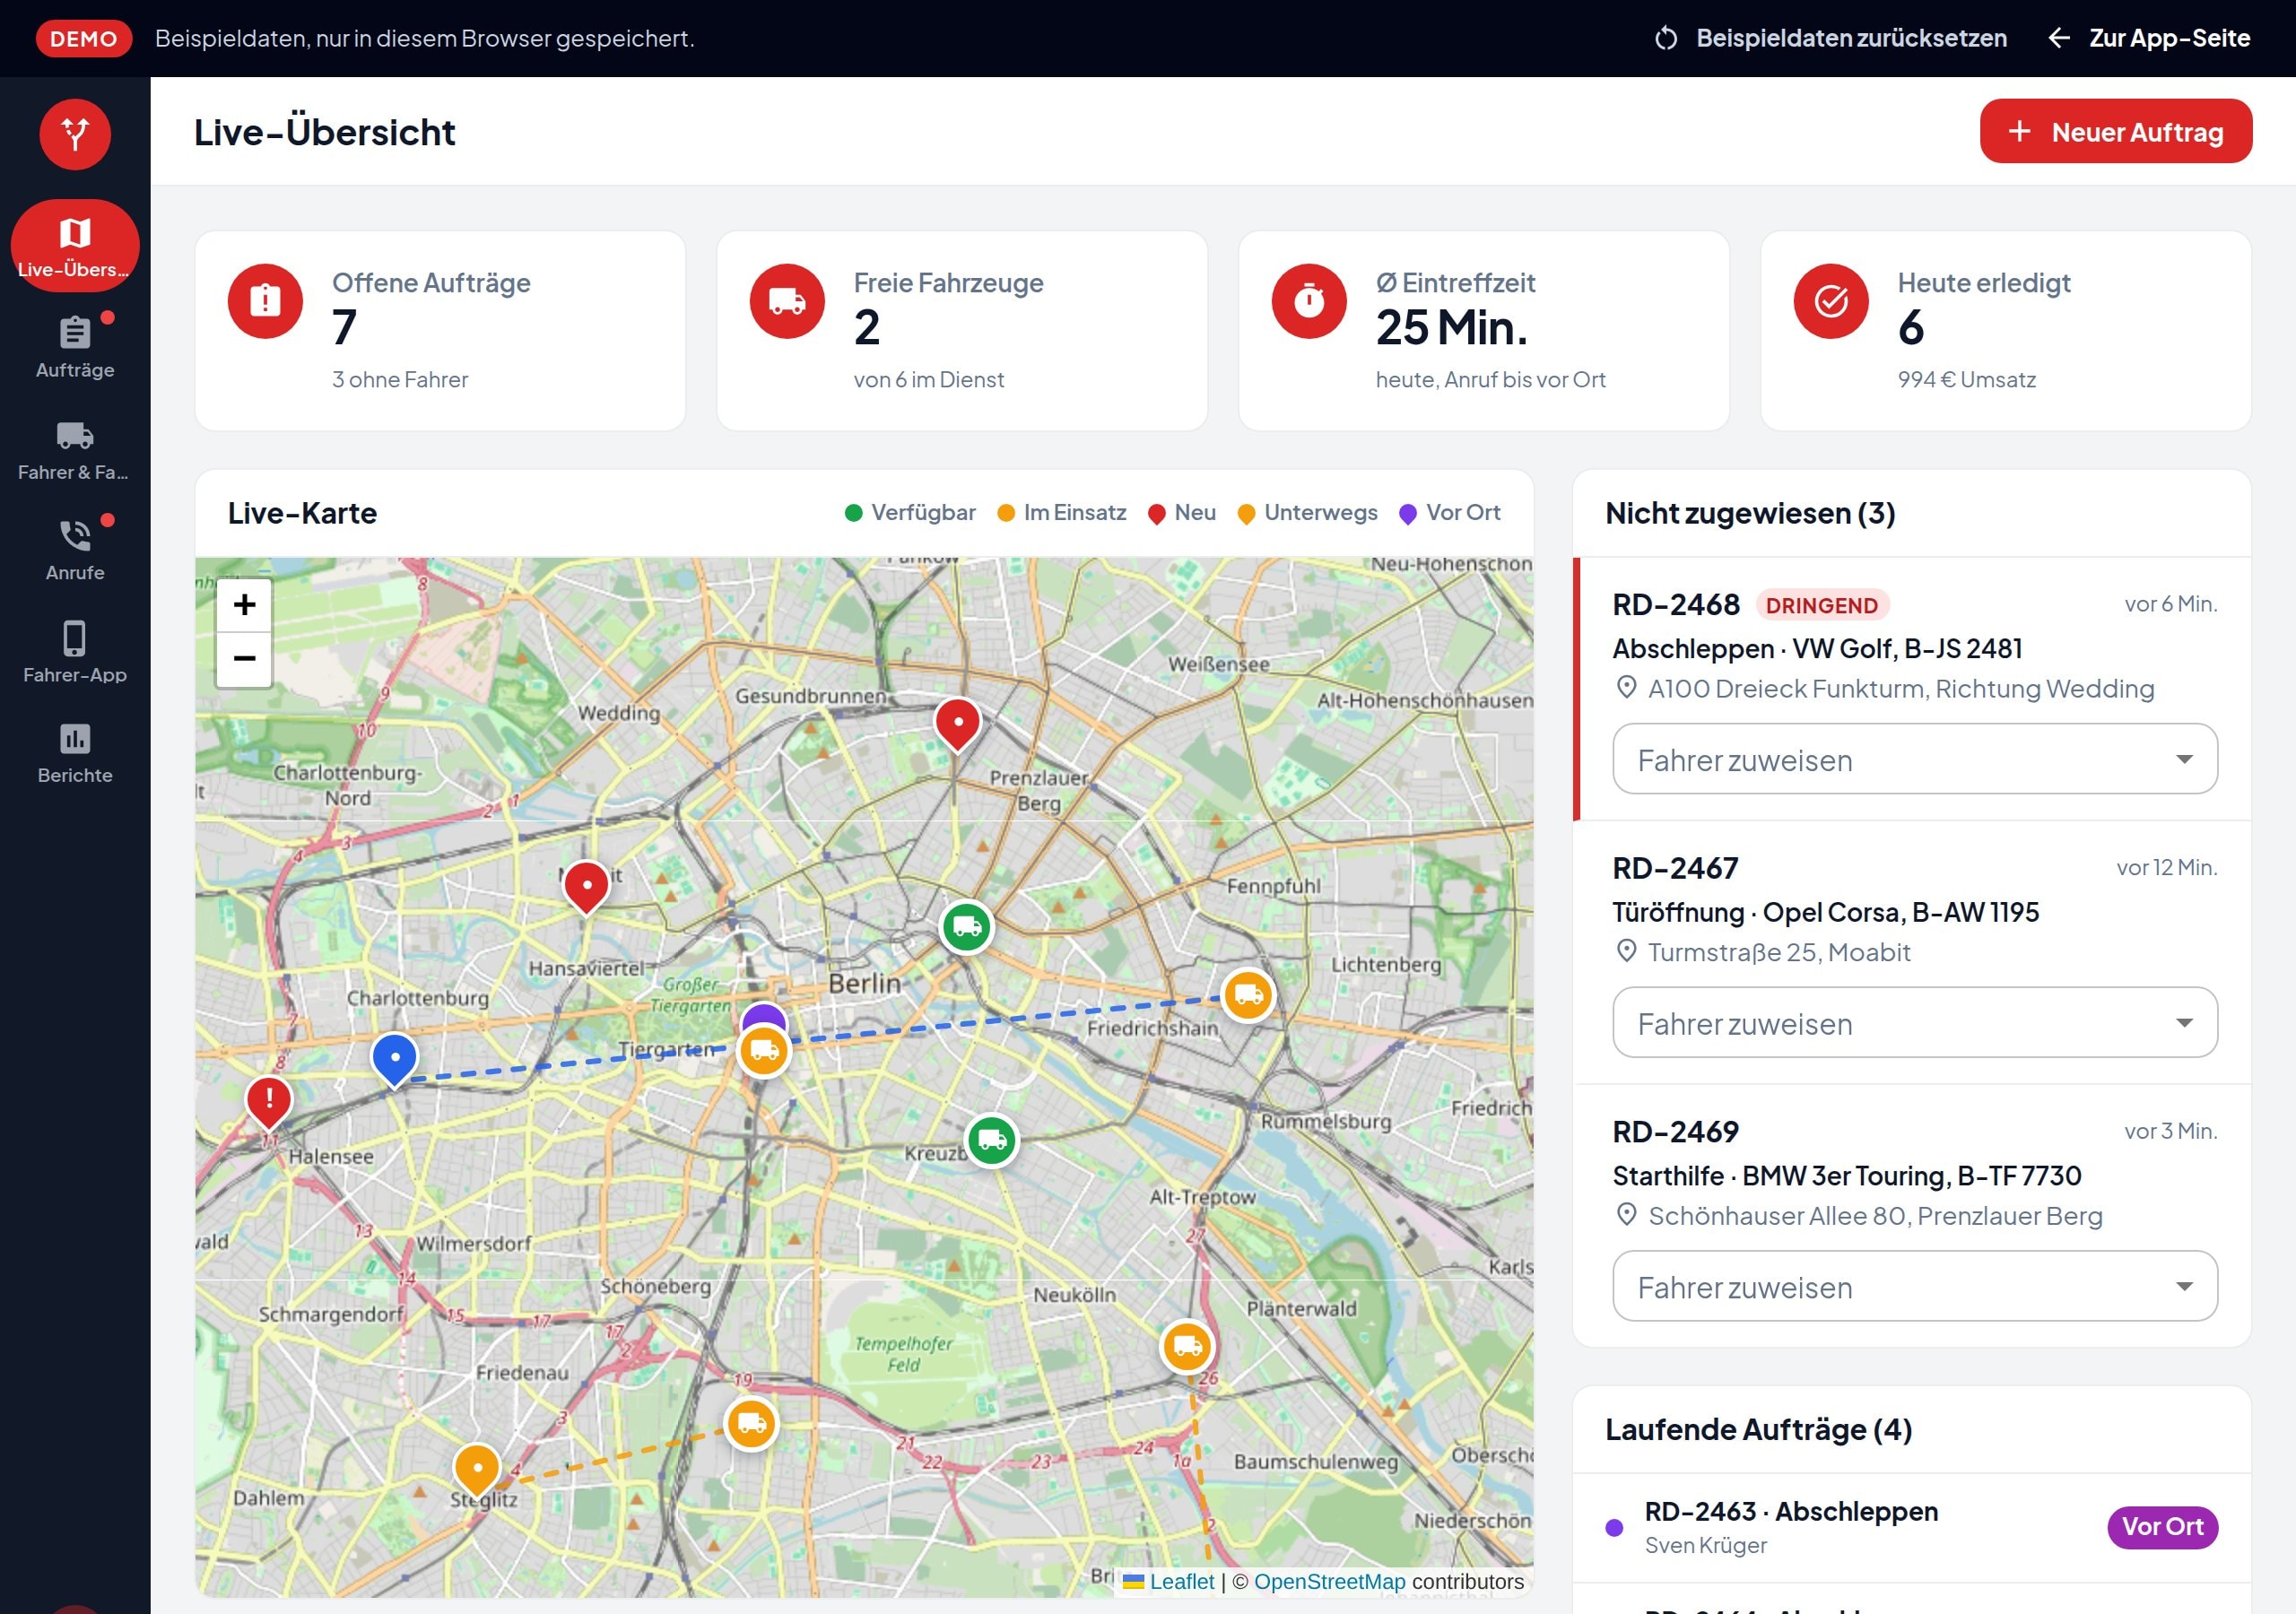The image size is (2296, 1614).
Task: Click the Freie Fahrzeuge truck icon
Action: click(787, 301)
